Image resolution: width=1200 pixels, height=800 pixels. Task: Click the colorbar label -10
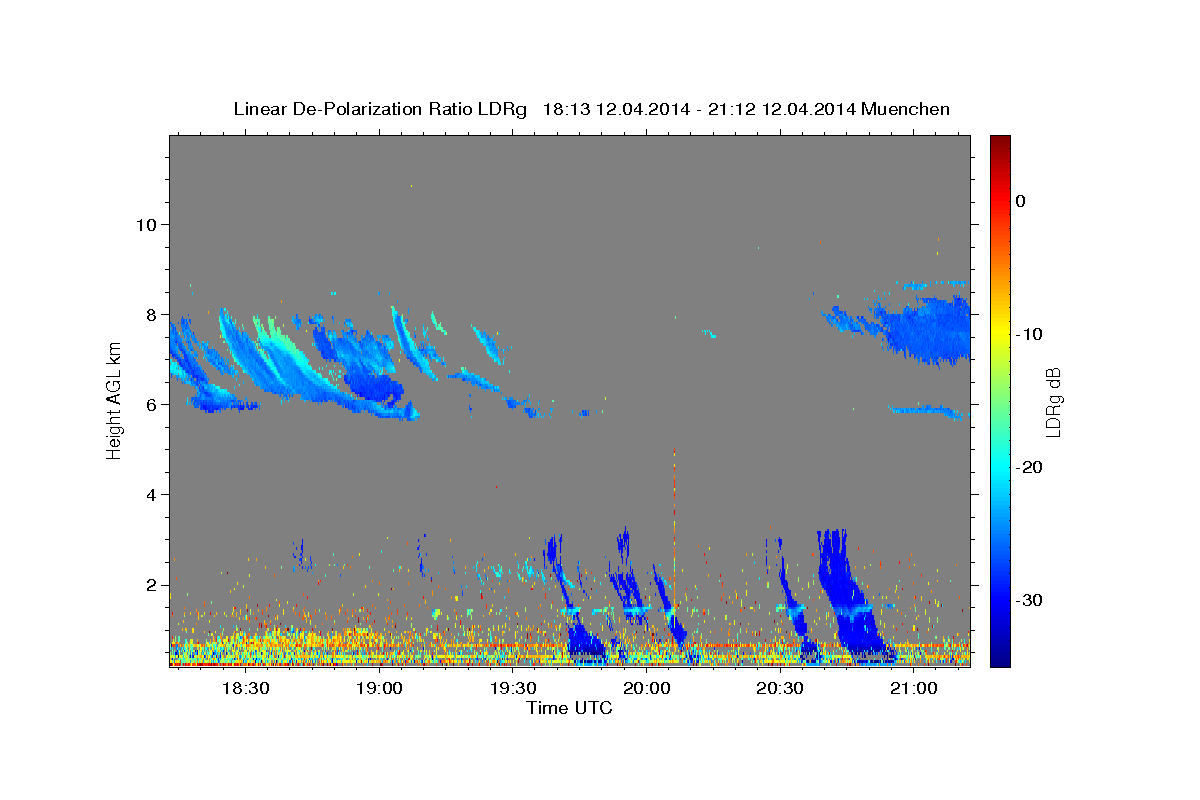(x=1029, y=334)
